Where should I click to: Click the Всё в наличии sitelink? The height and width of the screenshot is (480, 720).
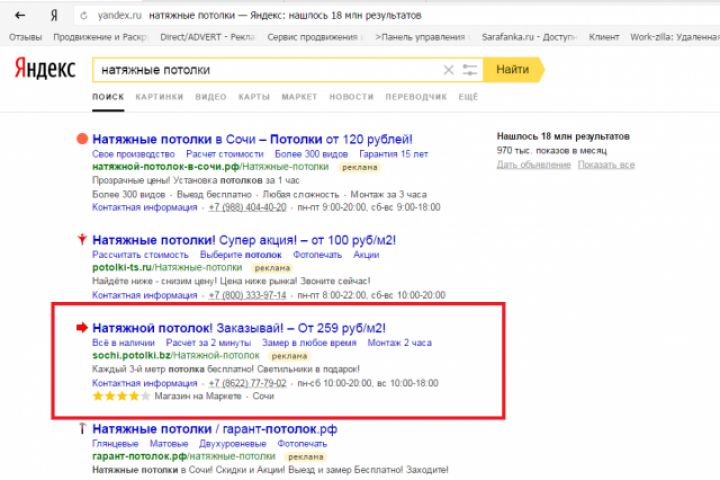[124, 343]
